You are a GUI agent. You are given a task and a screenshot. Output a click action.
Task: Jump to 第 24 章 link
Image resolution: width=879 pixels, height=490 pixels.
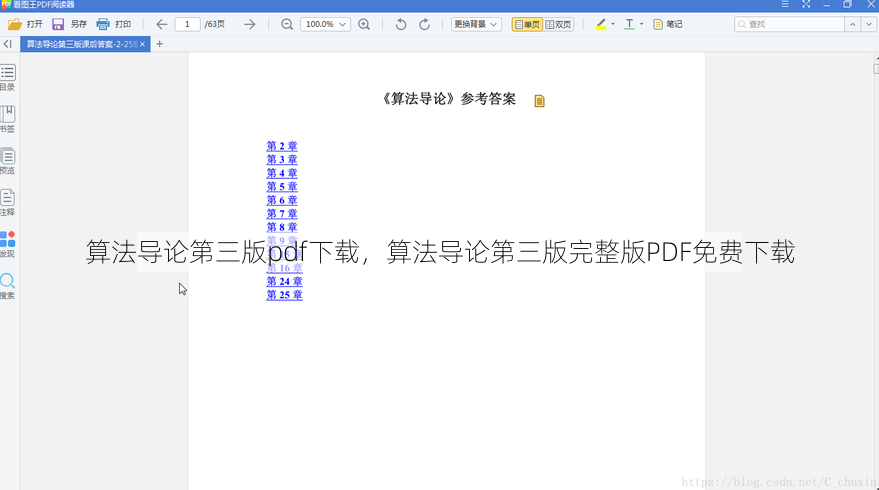(x=284, y=281)
